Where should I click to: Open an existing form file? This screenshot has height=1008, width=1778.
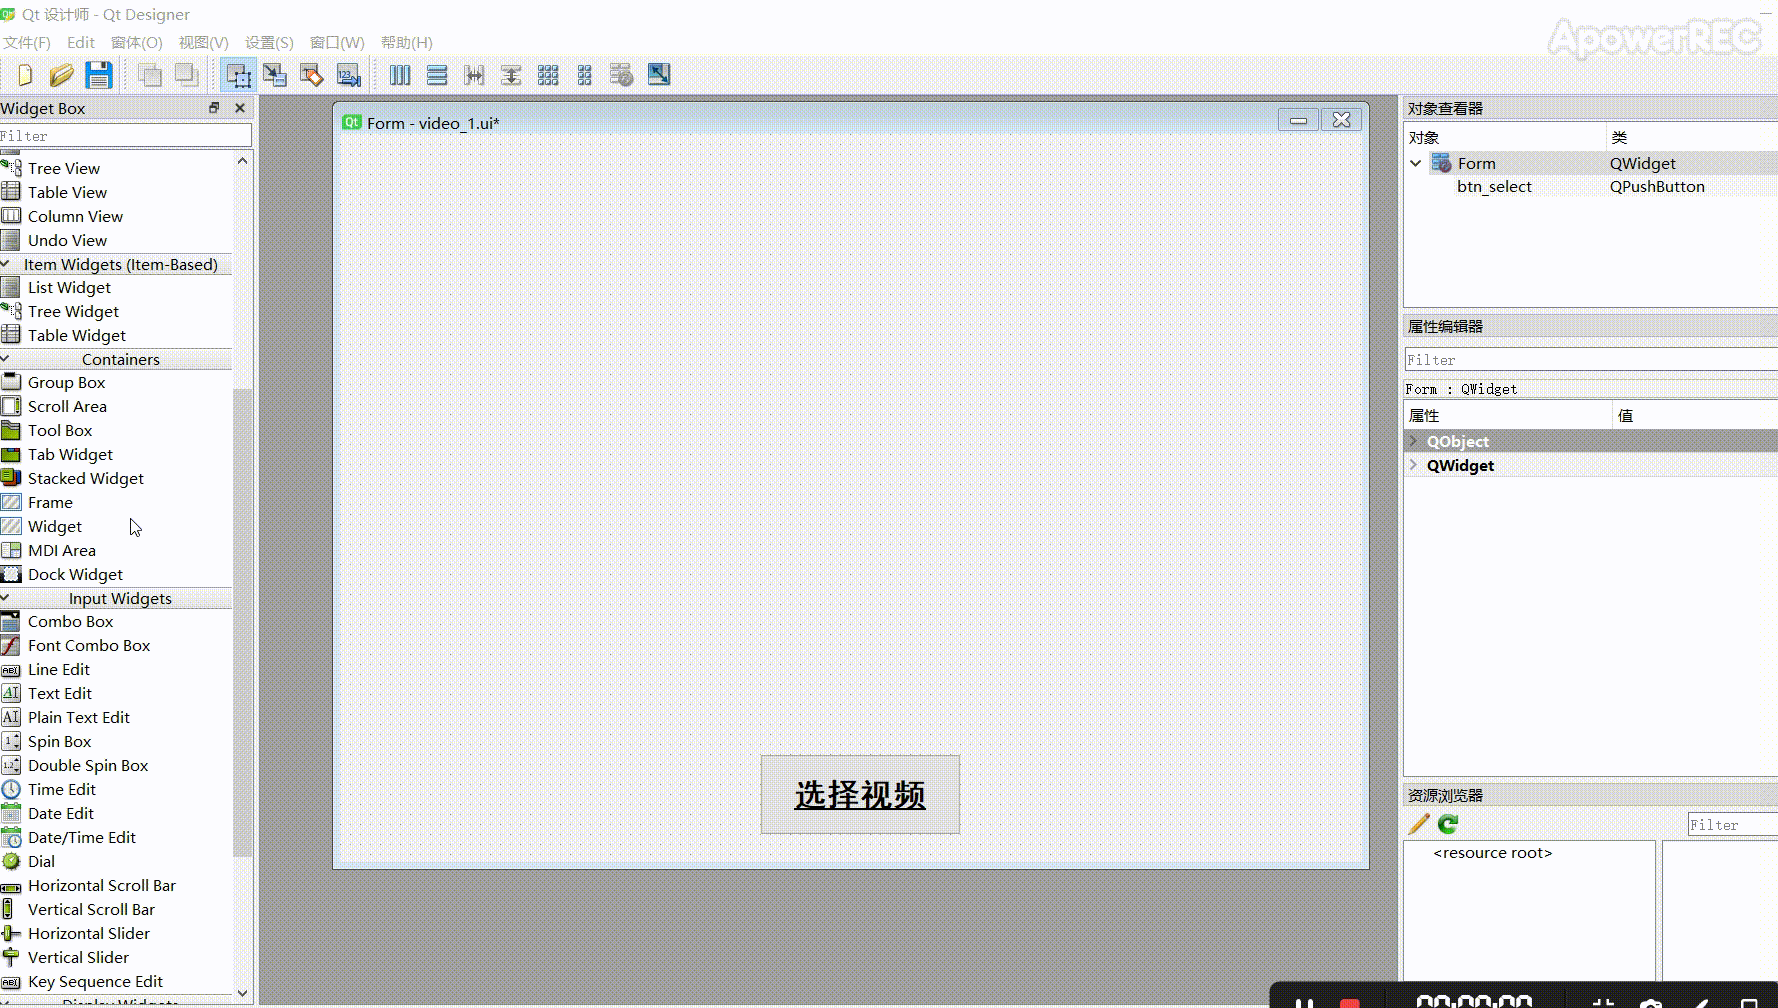[x=61, y=74]
